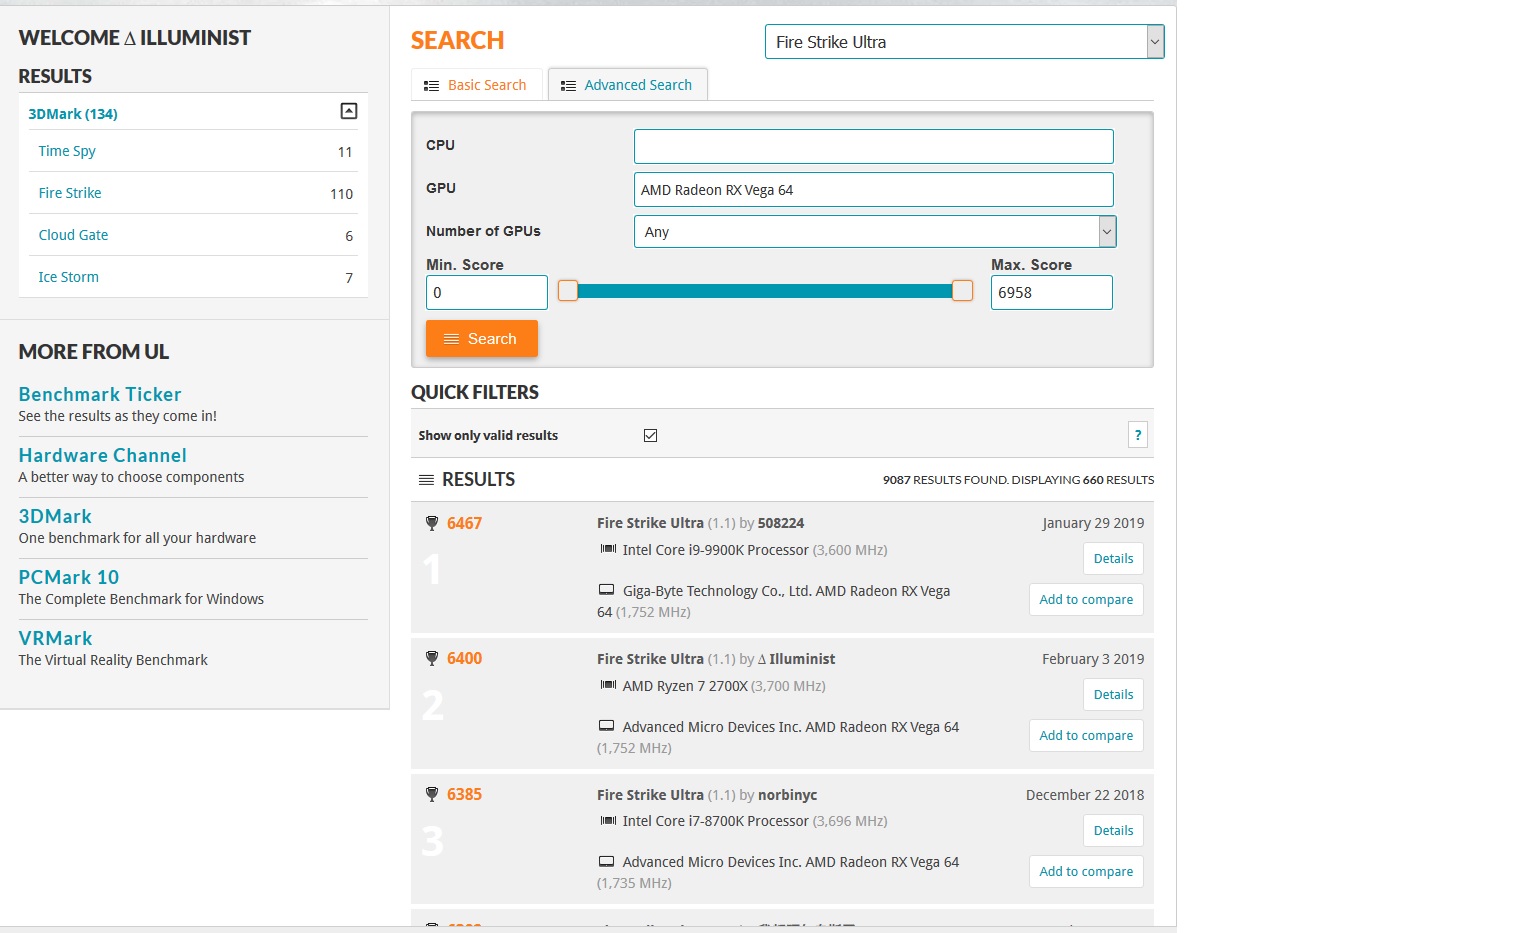Click the December 22 2018 date

tap(1085, 795)
